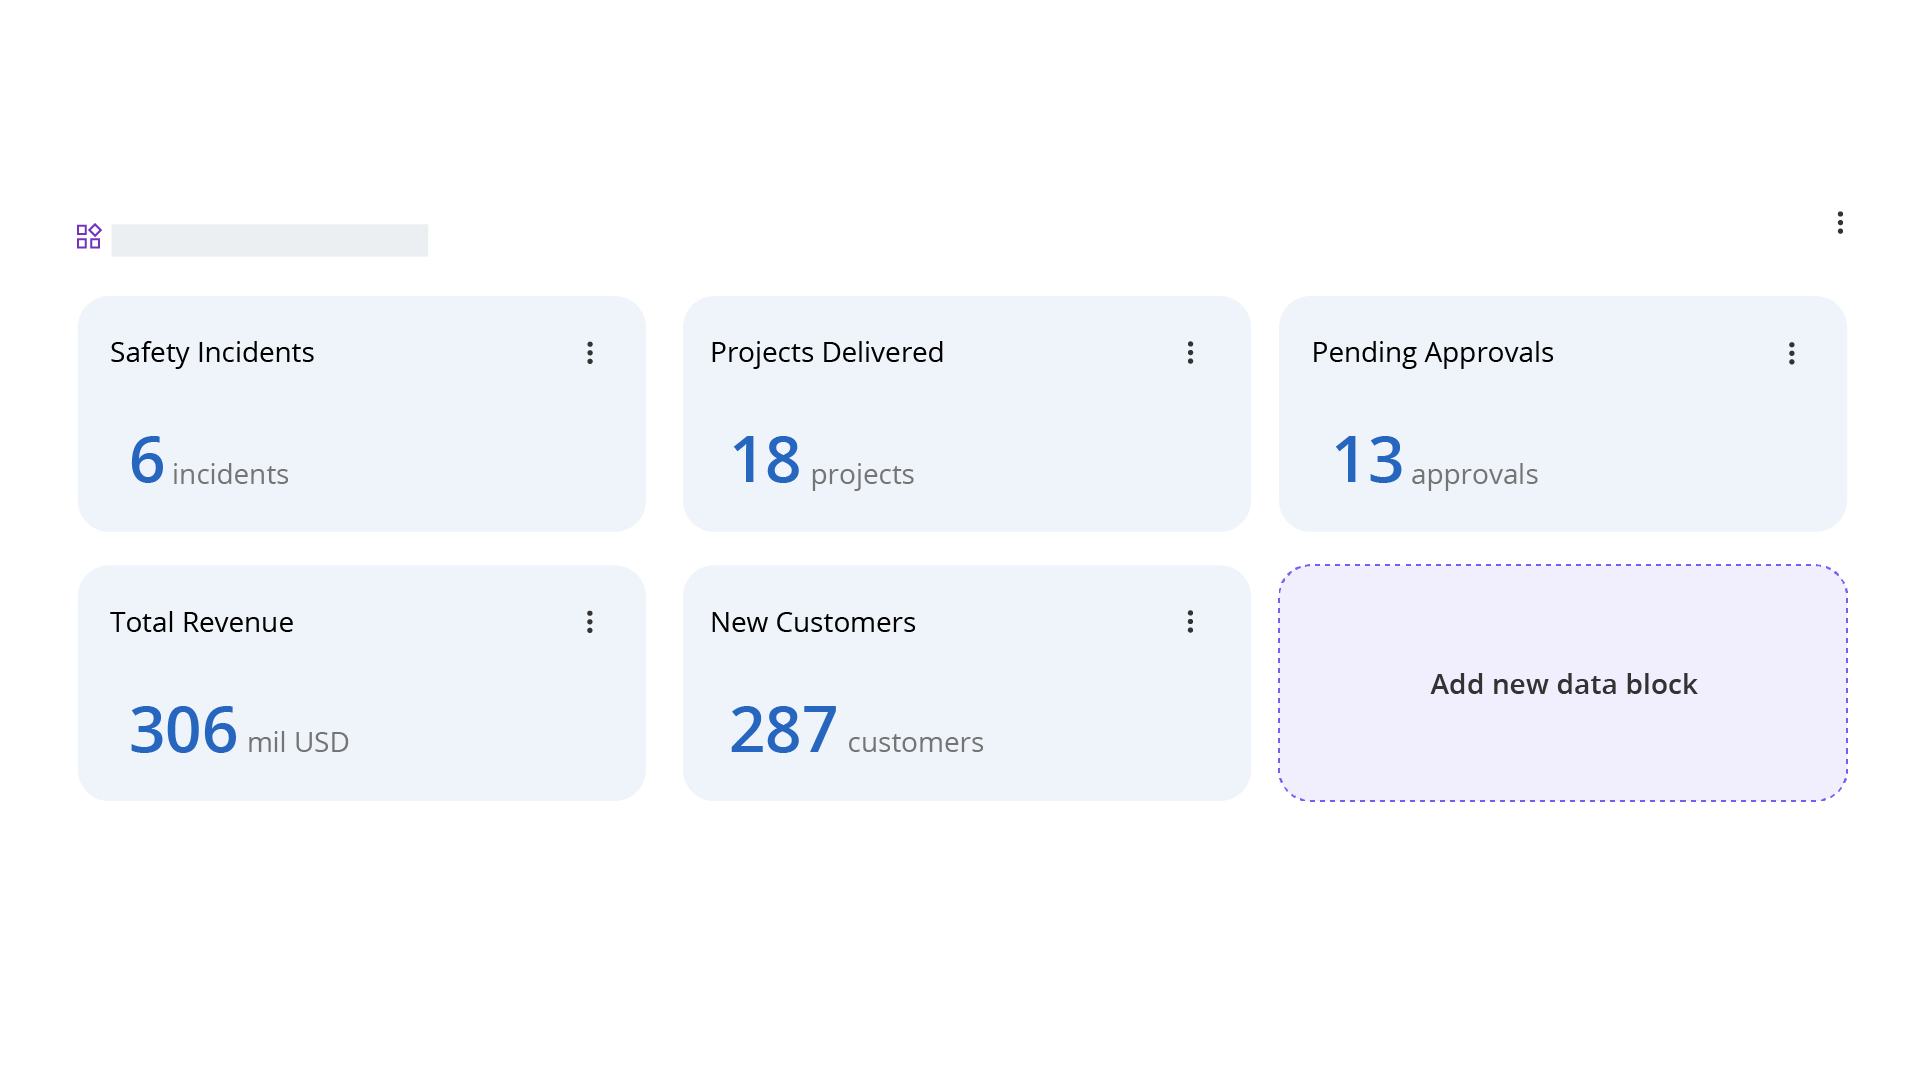Open Total Revenue card options menu

pos(590,622)
